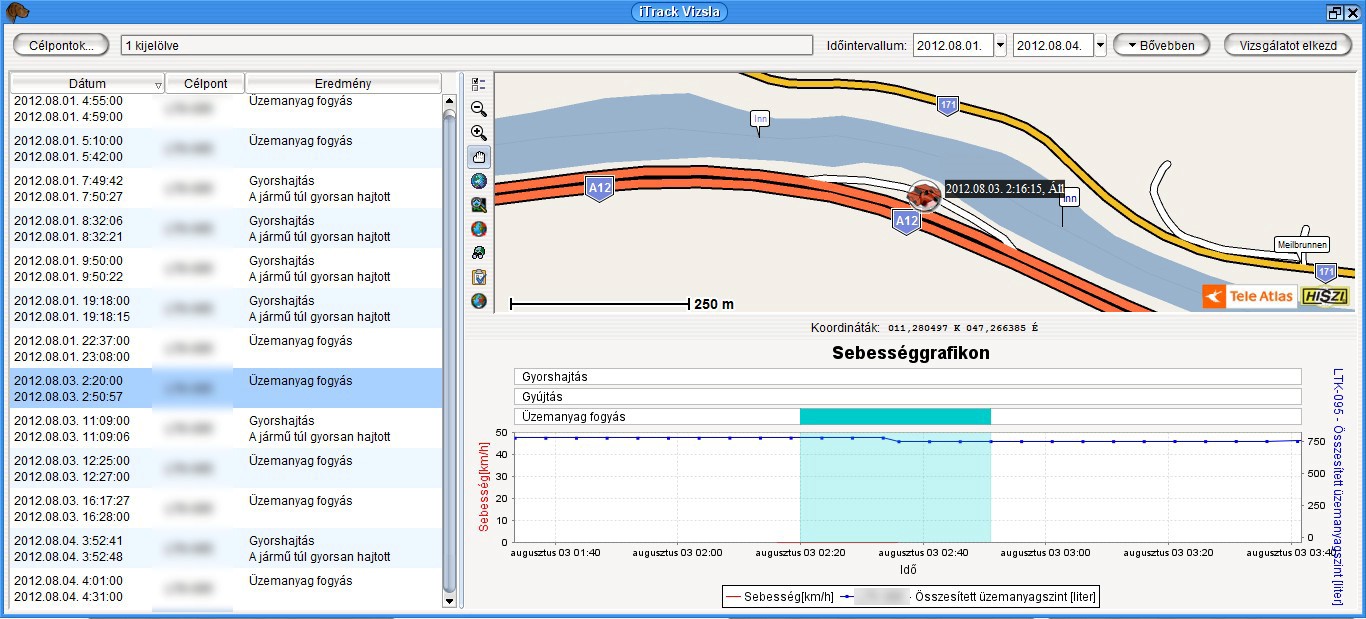Click the start date field 2012.08.01.
This screenshot has width=1366, height=619.
pyautogui.click(x=953, y=45)
